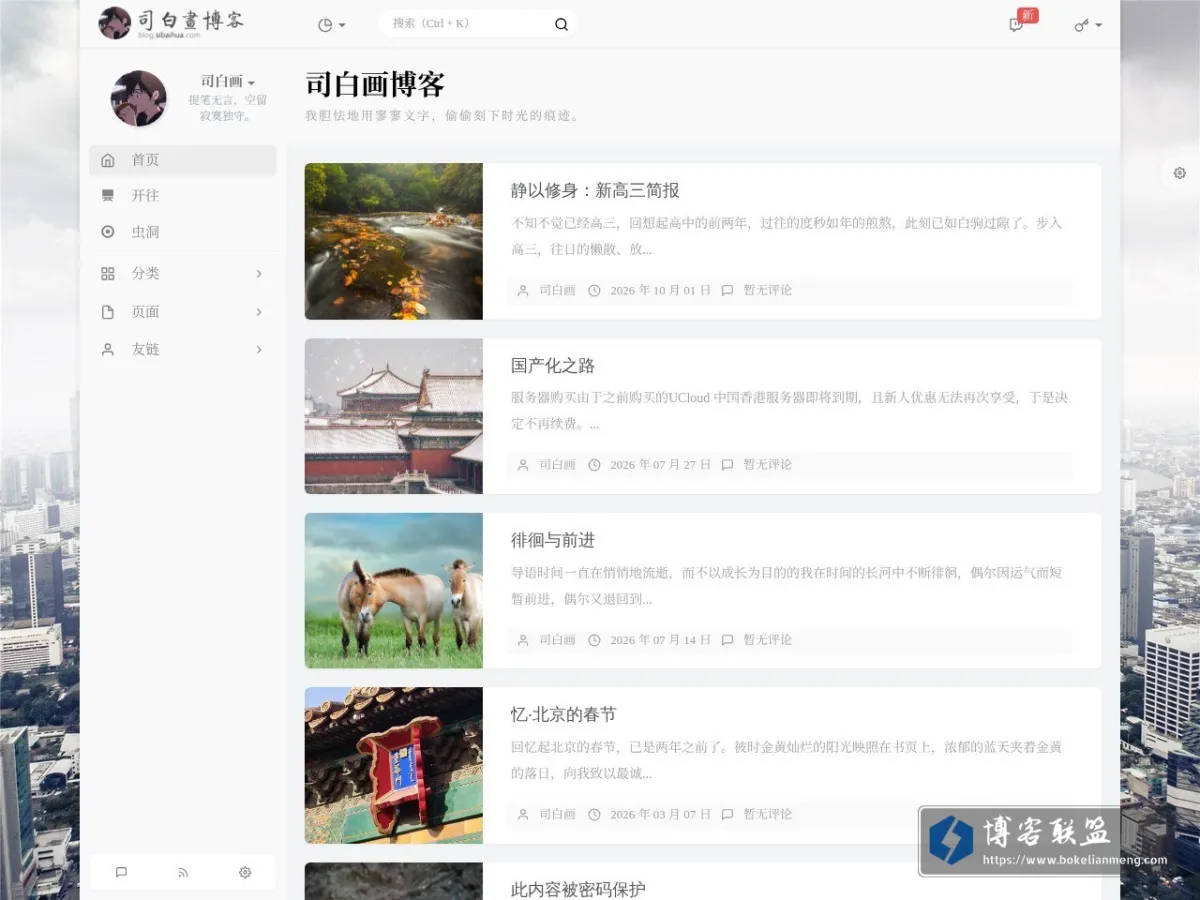Image resolution: width=1200 pixels, height=900 pixels.
Task: Click the plaque thumbnail of 忆·北京的春节 post
Action: coord(394,765)
